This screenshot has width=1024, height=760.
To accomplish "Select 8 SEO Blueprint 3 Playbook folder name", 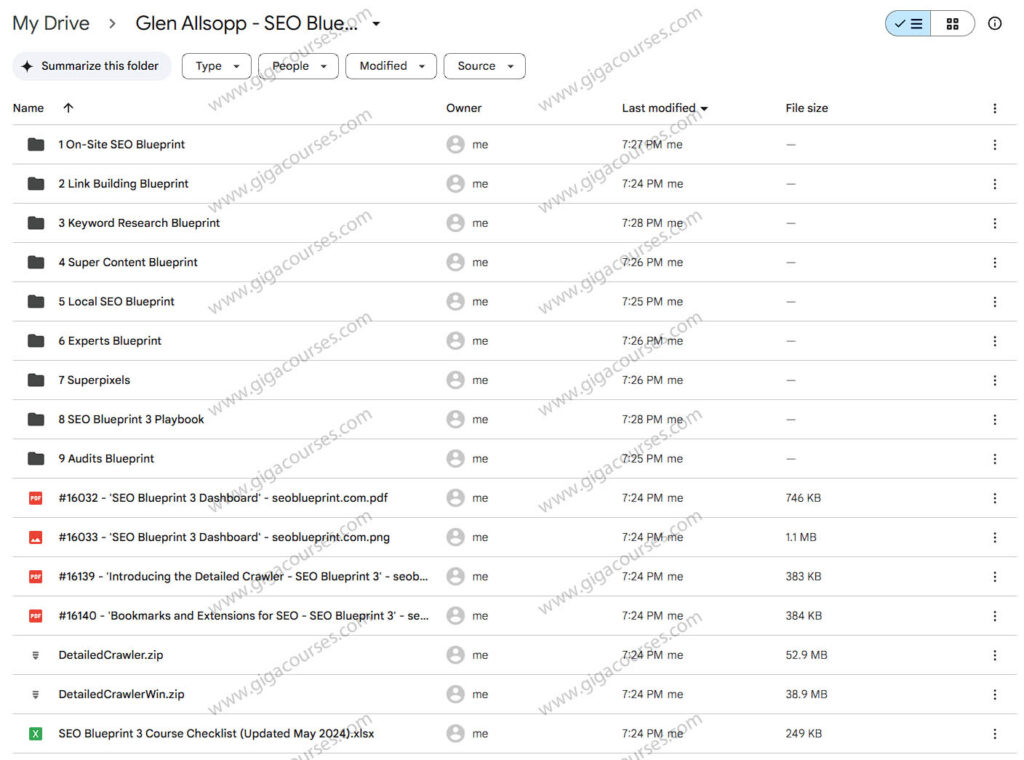I will 131,419.
